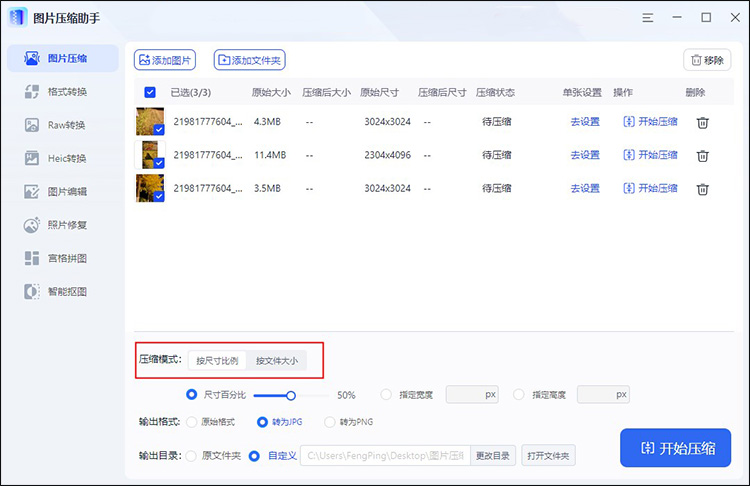Click the 移除 button
Image resolution: width=750 pixels, height=486 pixels.
click(707, 60)
